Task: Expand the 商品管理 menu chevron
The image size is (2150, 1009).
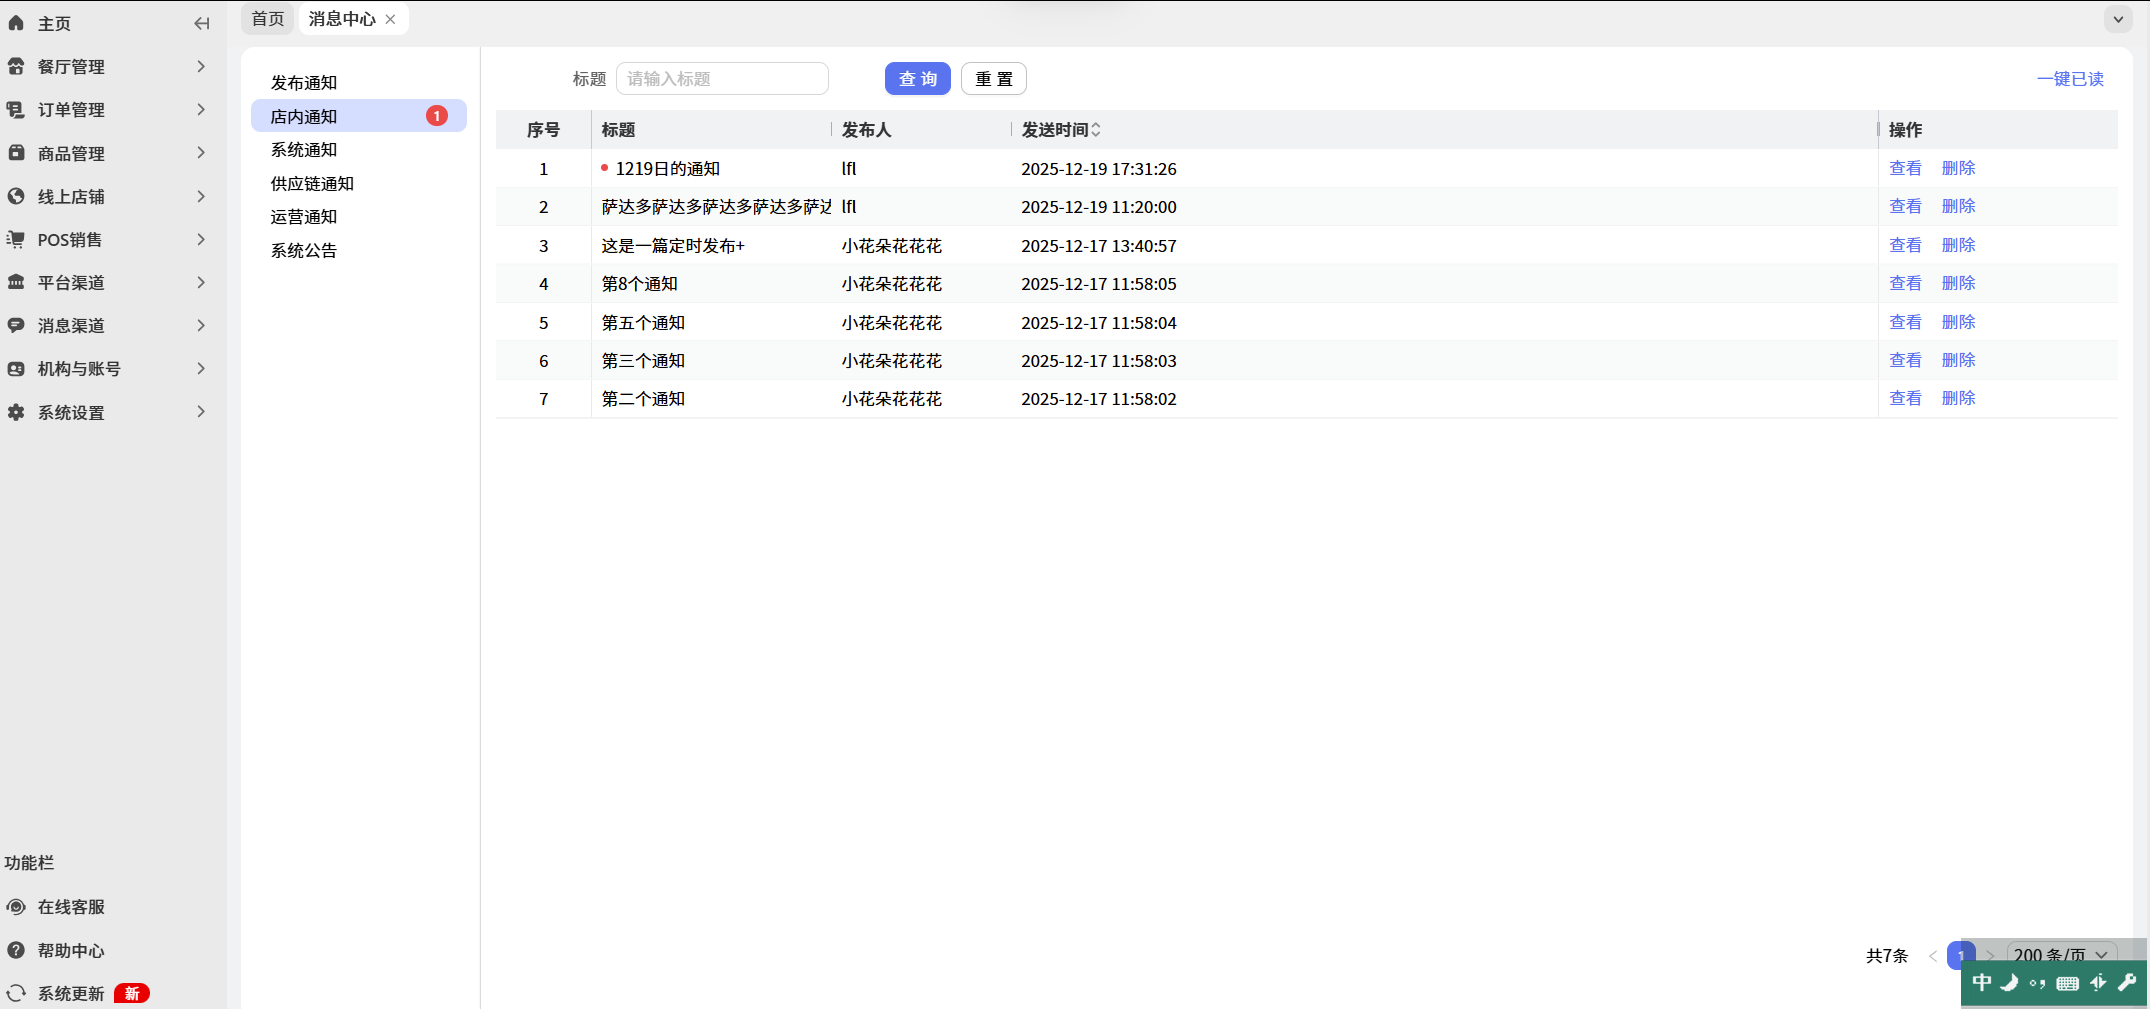Action: pyautogui.click(x=201, y=152)
